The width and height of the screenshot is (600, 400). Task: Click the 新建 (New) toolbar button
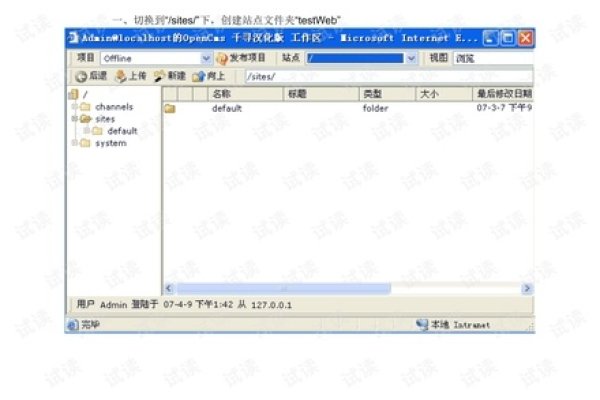click(x=170, y=76)
